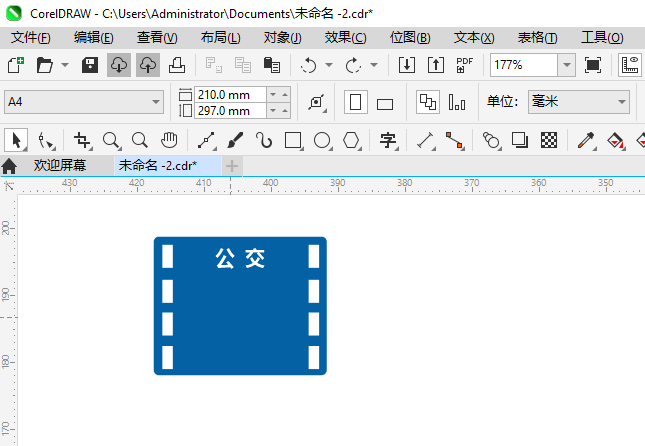Select landscape page orientation

[385, 104]
